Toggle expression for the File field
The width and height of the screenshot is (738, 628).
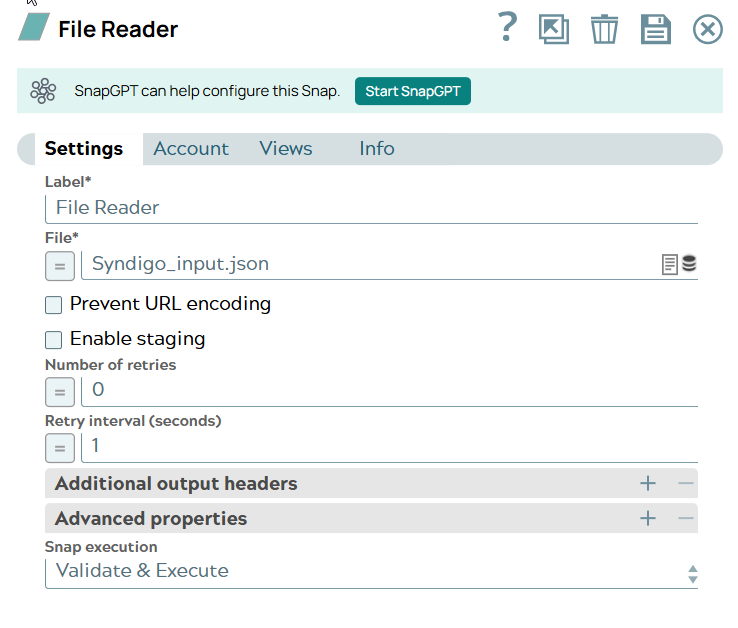click(60, 266)
